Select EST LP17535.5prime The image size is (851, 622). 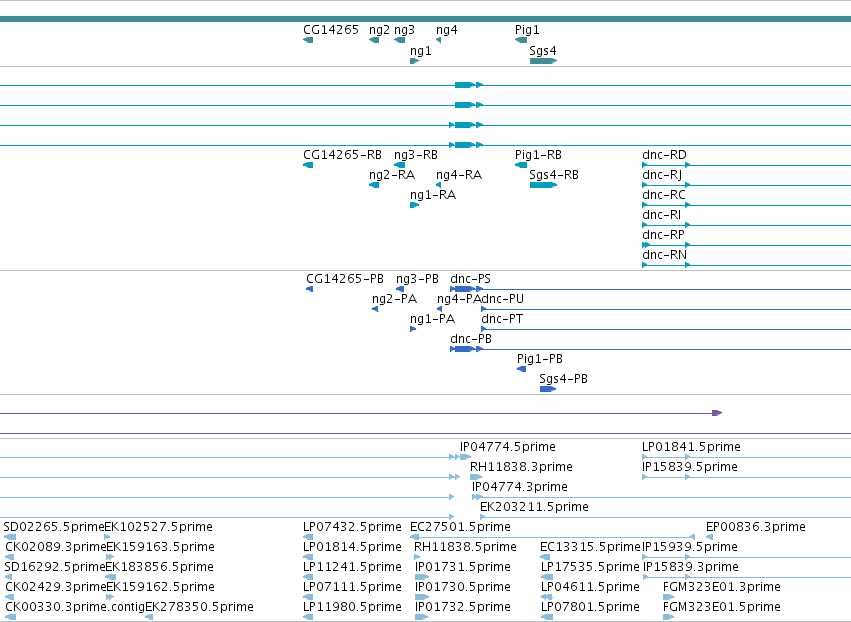pyautogui.click(x=590, y=567)
